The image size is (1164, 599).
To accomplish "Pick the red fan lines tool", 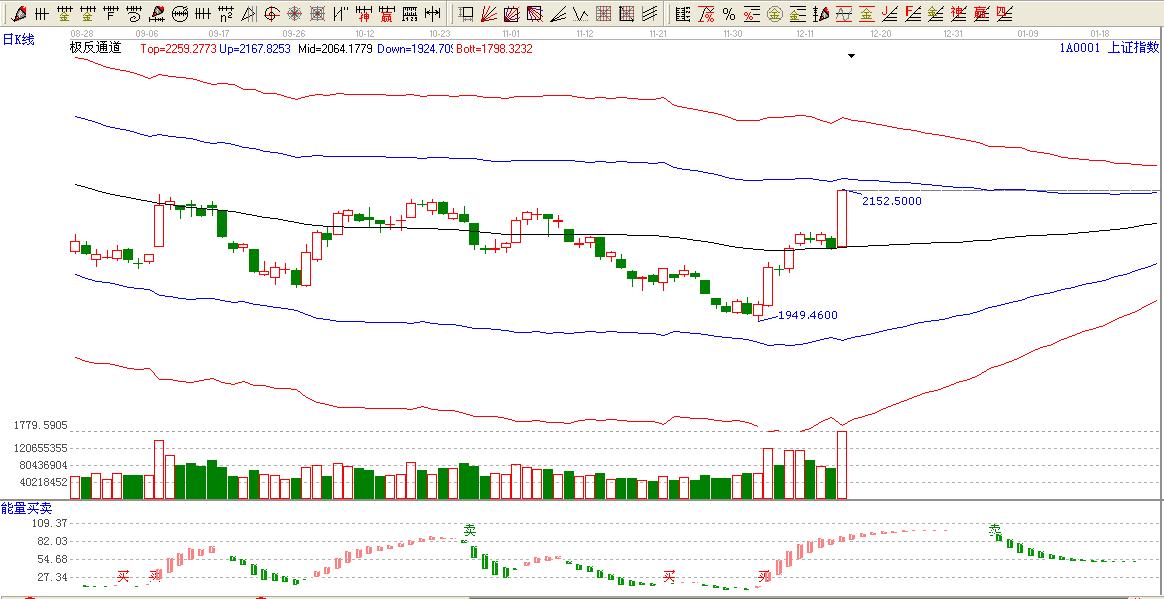I will [488, 14].
